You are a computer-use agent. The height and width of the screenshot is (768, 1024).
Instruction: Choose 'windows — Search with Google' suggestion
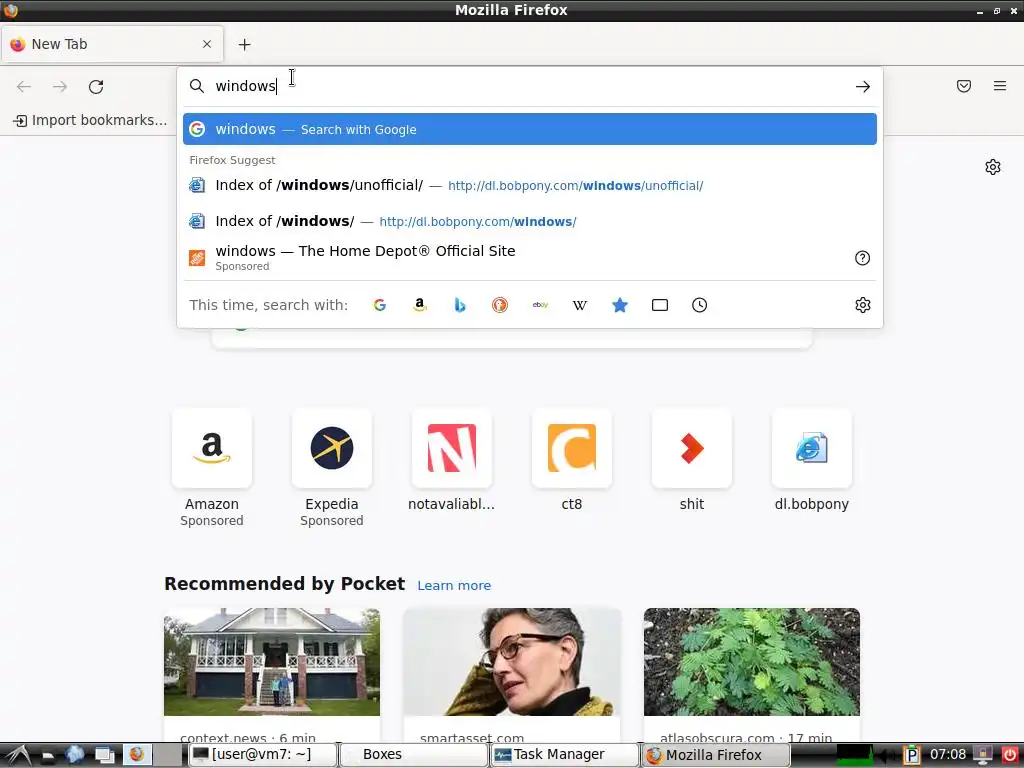(x=530, y=129)
